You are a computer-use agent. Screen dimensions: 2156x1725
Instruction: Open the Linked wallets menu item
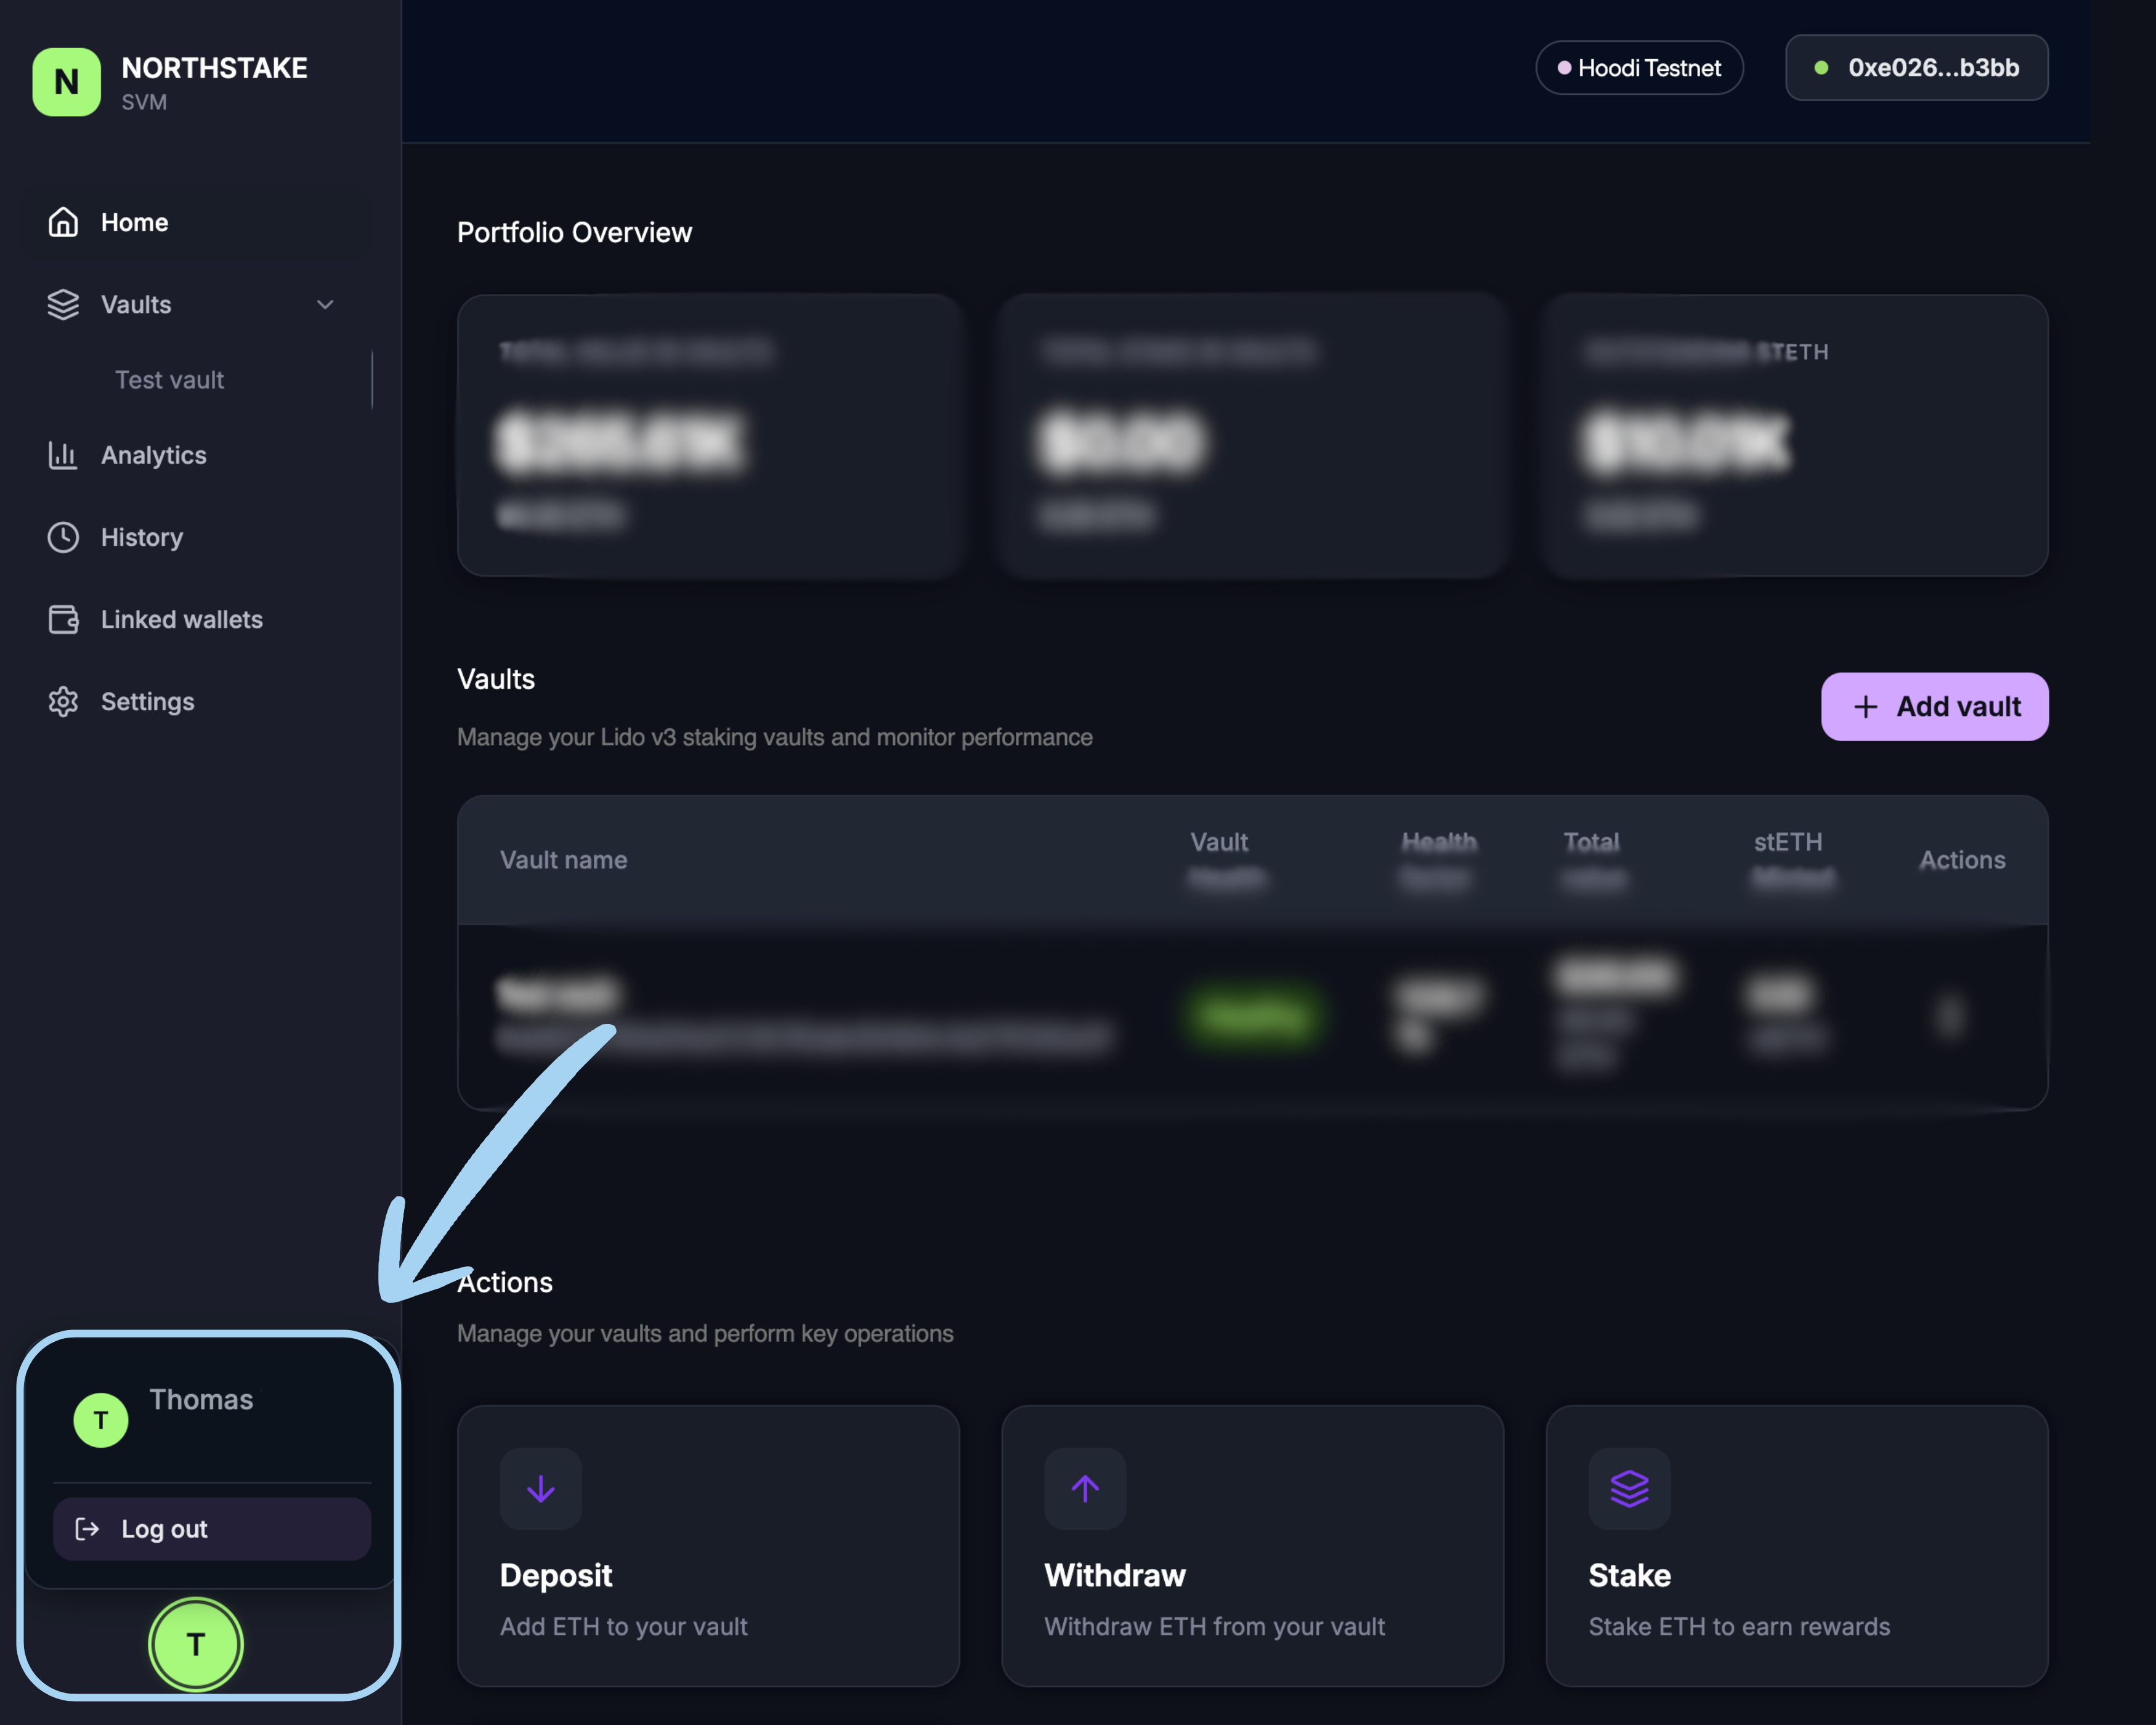(x=181, y=619)
